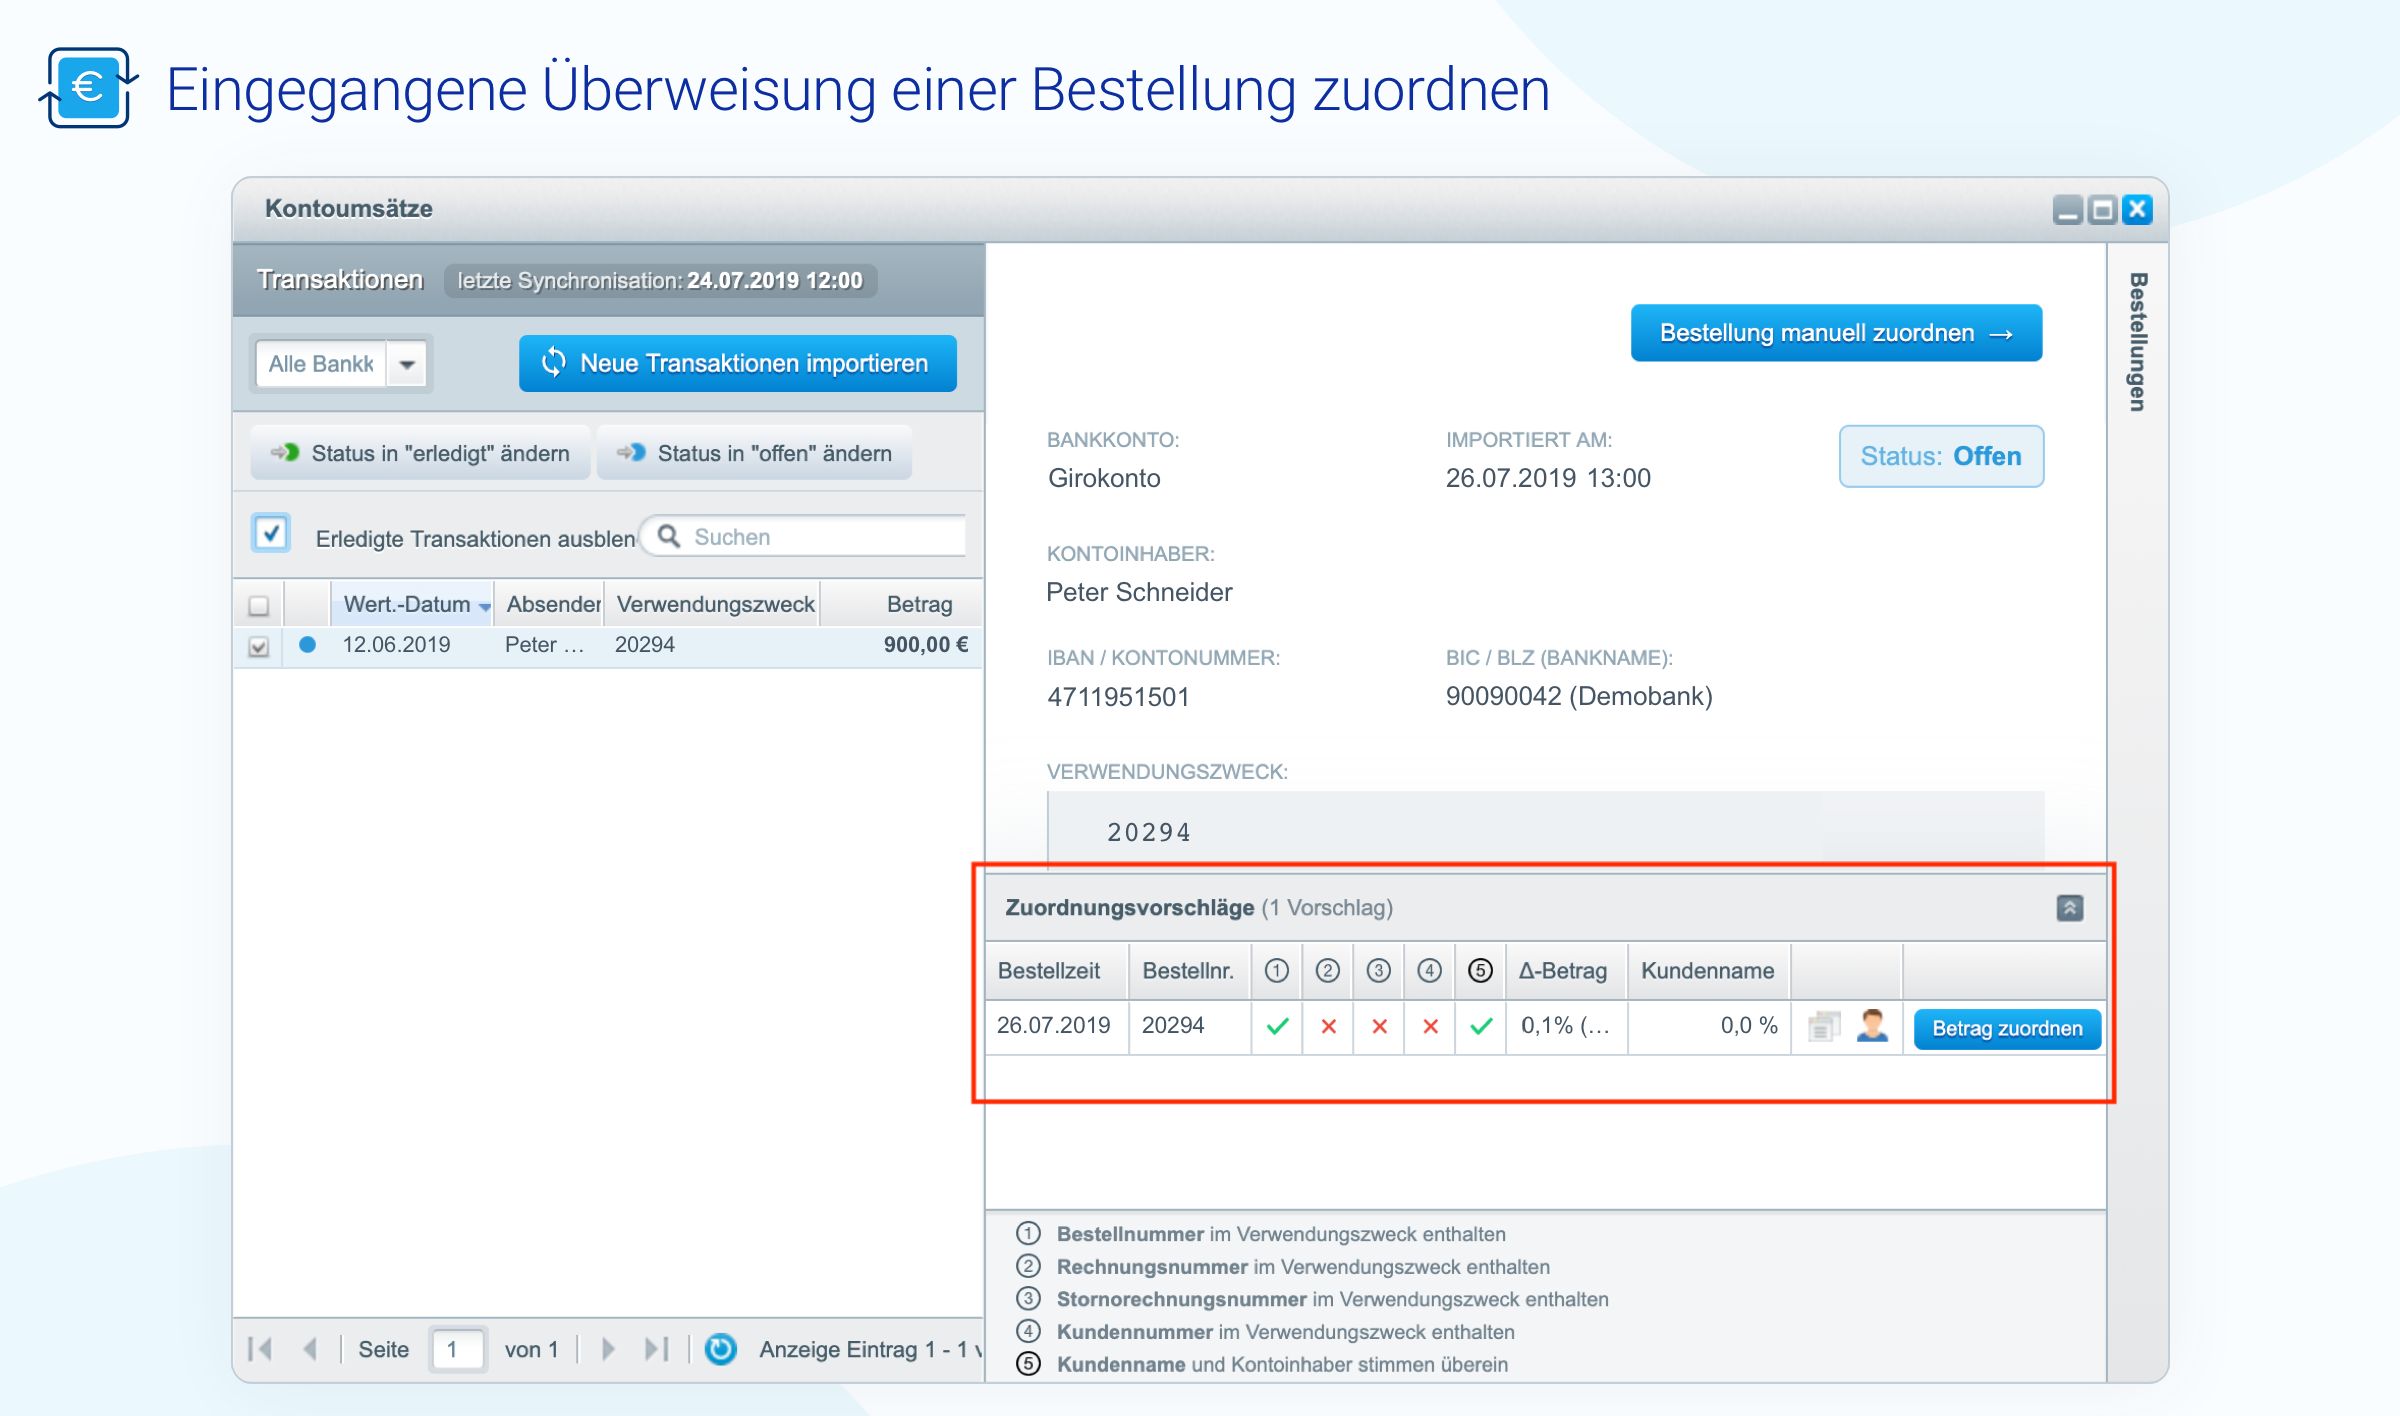Go to previous page arrow
Viewport: 2400px width, 1416px height.
point(310,1349)
